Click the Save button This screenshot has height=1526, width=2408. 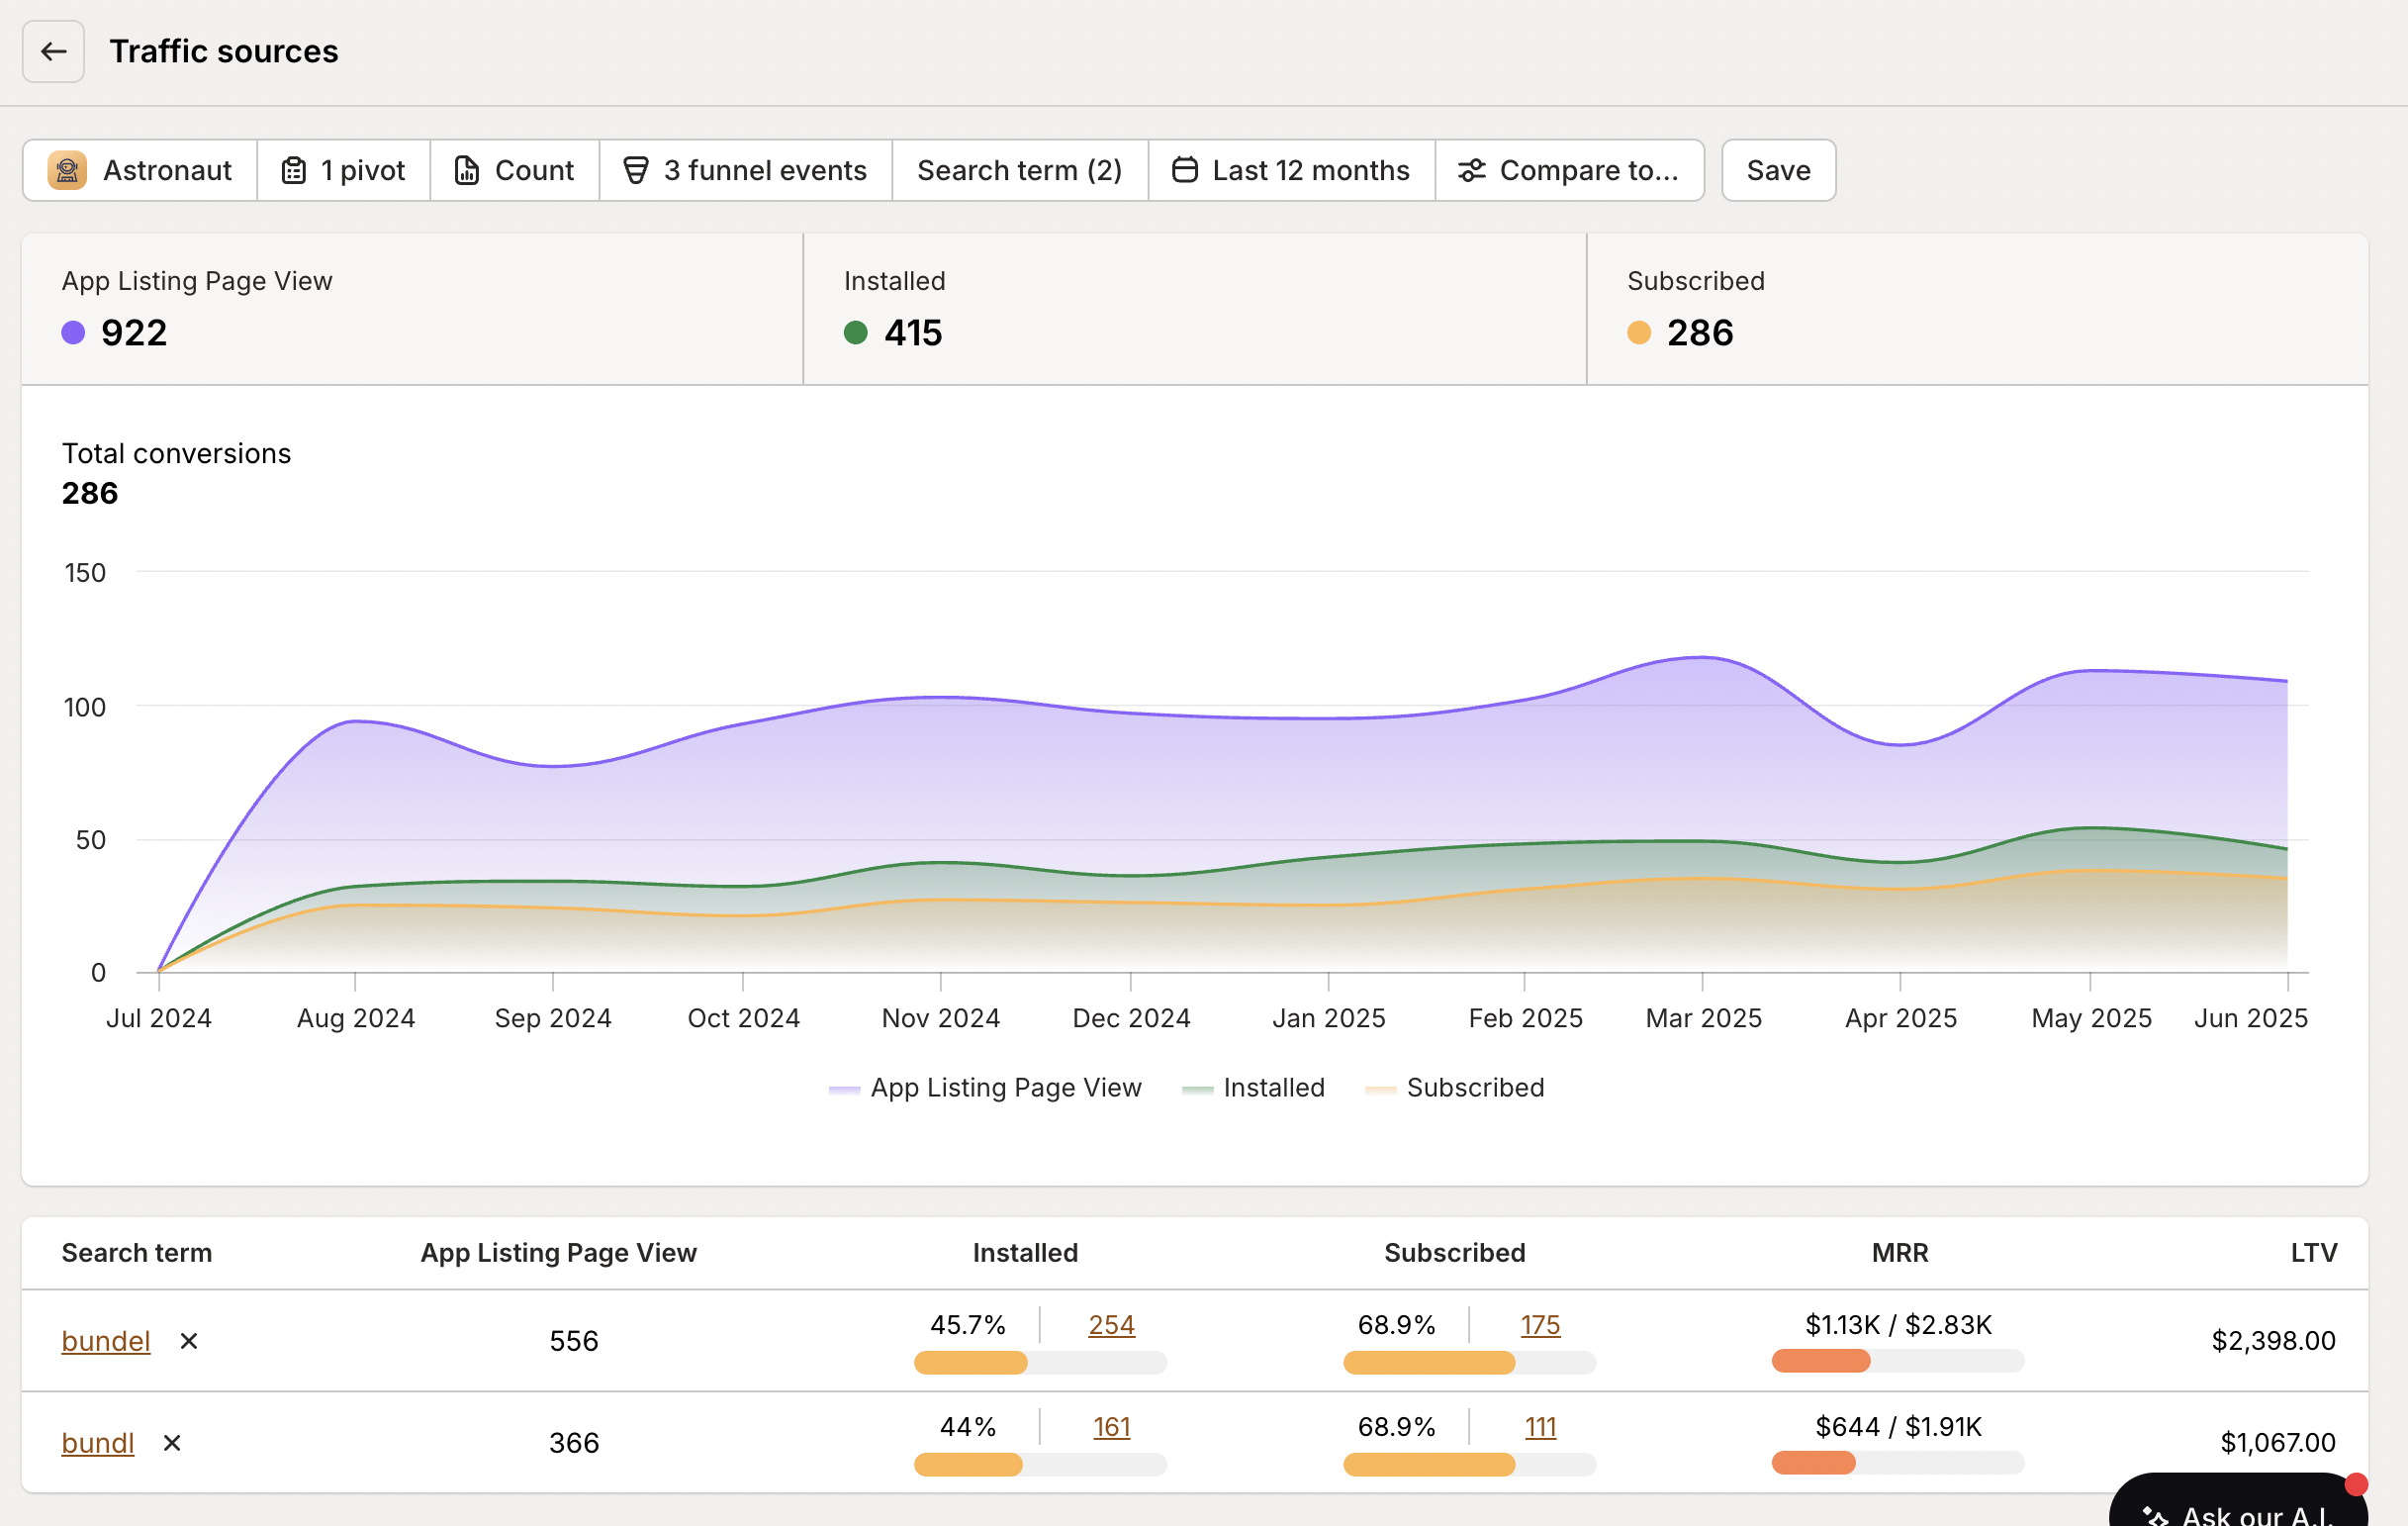(x=1777, y=170)
